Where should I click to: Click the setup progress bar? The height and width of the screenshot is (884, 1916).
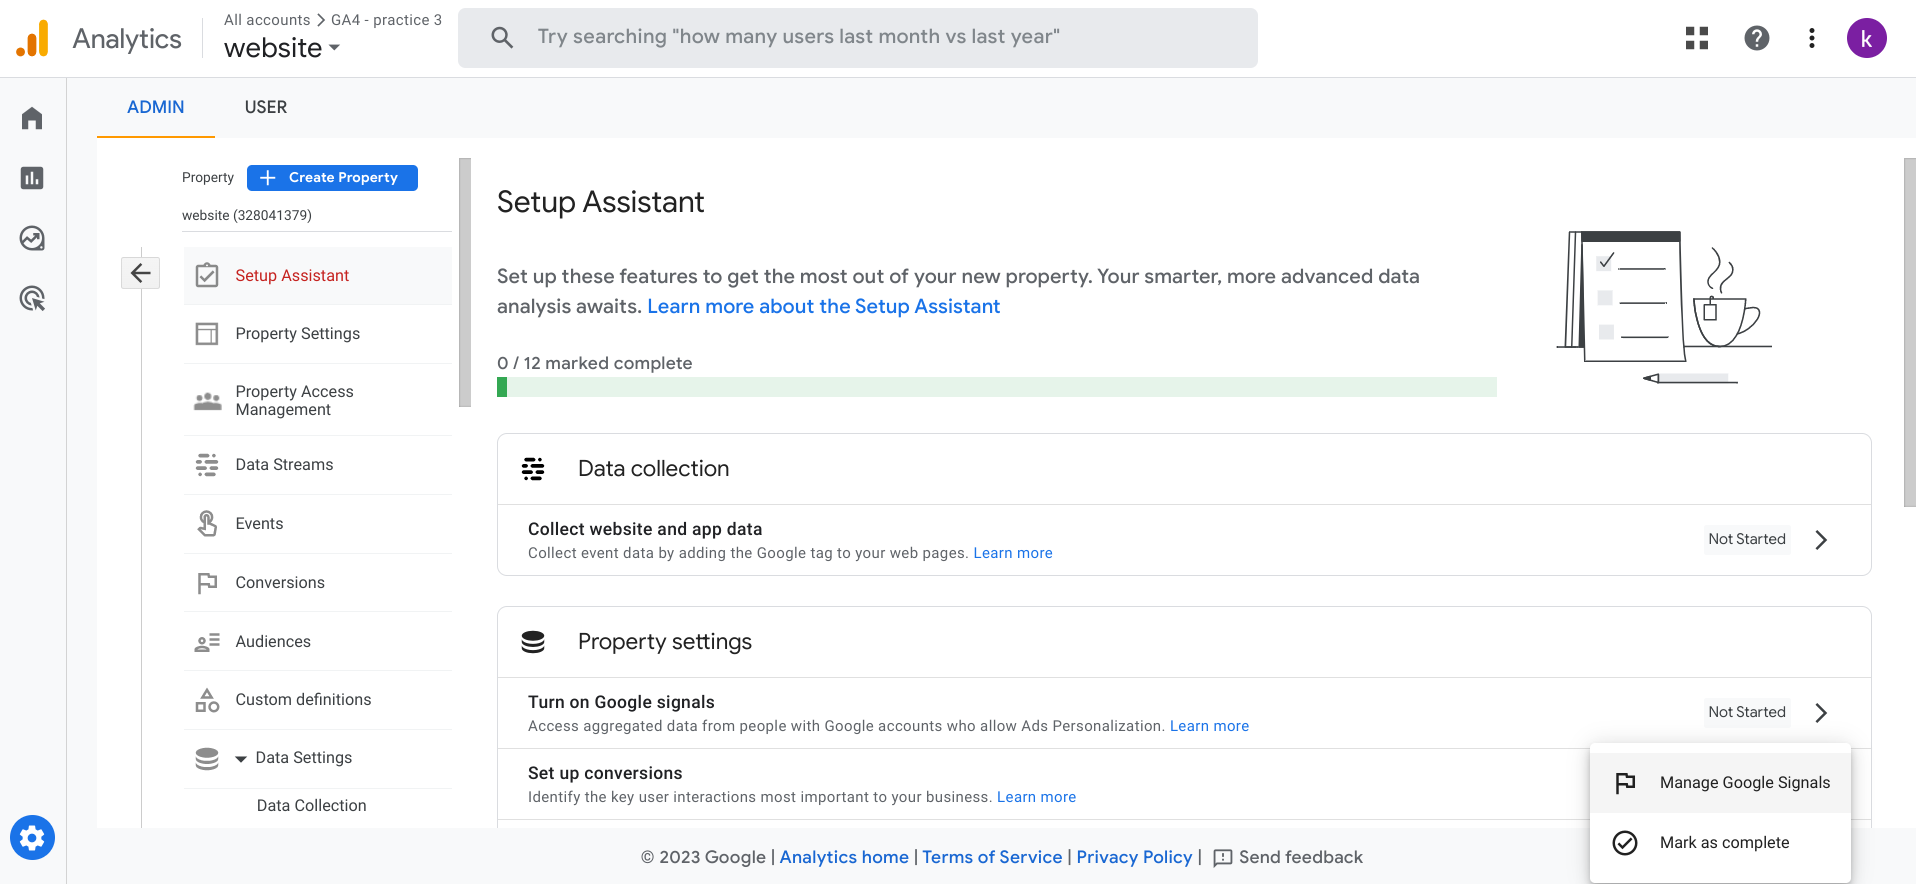[x=996, y=387]
